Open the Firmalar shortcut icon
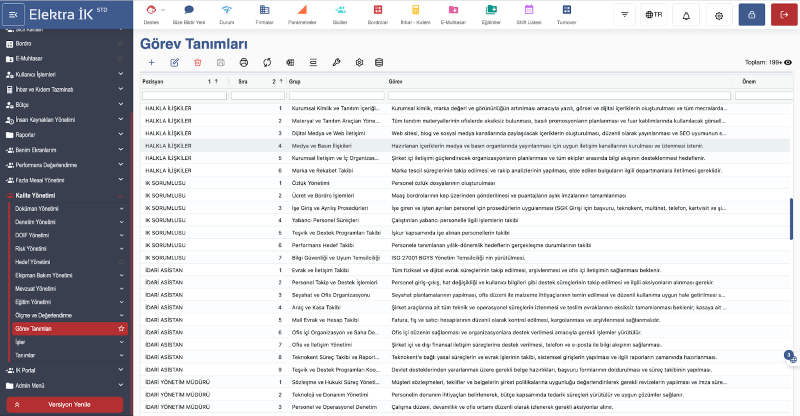800x416 pixels. pos(264,14)
